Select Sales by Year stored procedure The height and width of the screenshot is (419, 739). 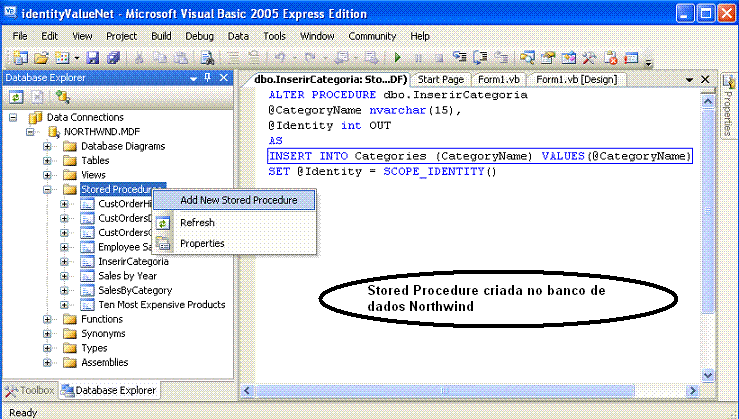(127, 276)
